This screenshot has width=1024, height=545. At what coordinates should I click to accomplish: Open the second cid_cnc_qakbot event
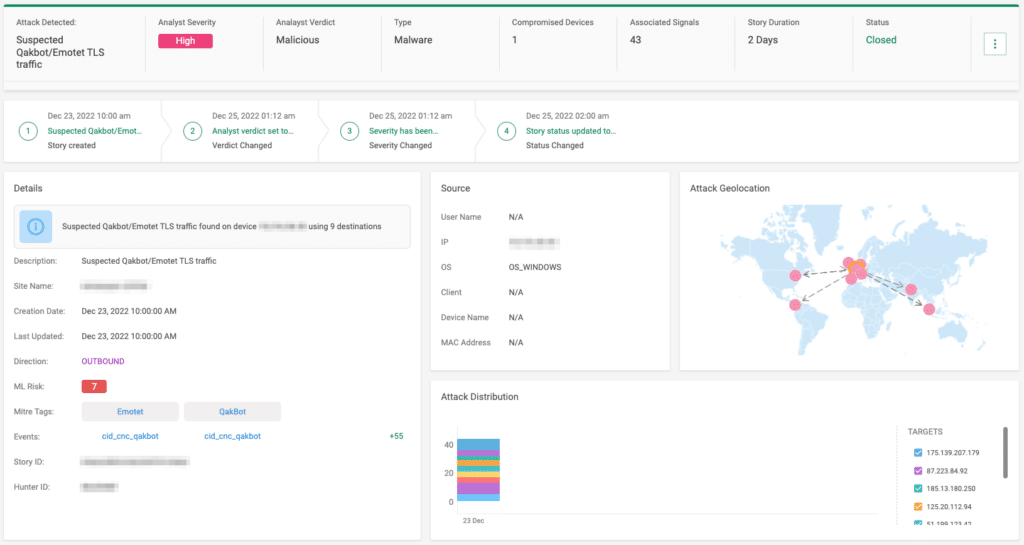click(232, 436)
